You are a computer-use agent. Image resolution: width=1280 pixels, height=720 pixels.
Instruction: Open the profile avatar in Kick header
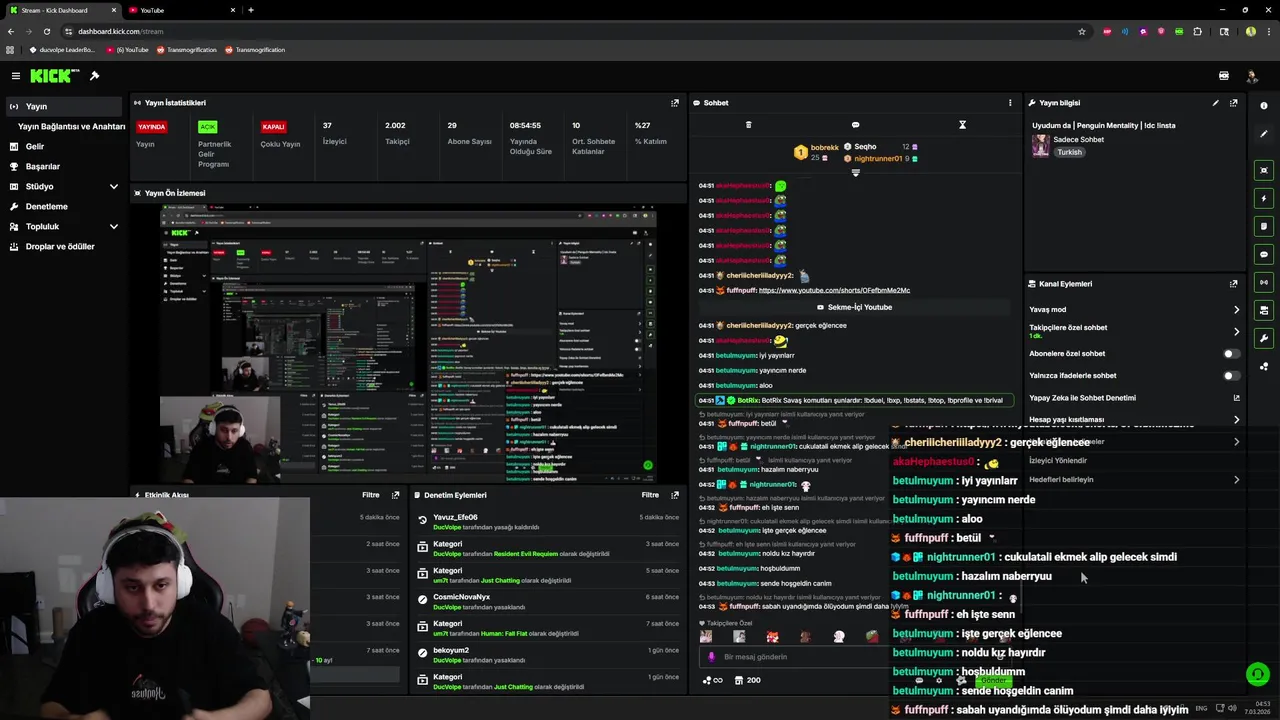pos(1251,76)
